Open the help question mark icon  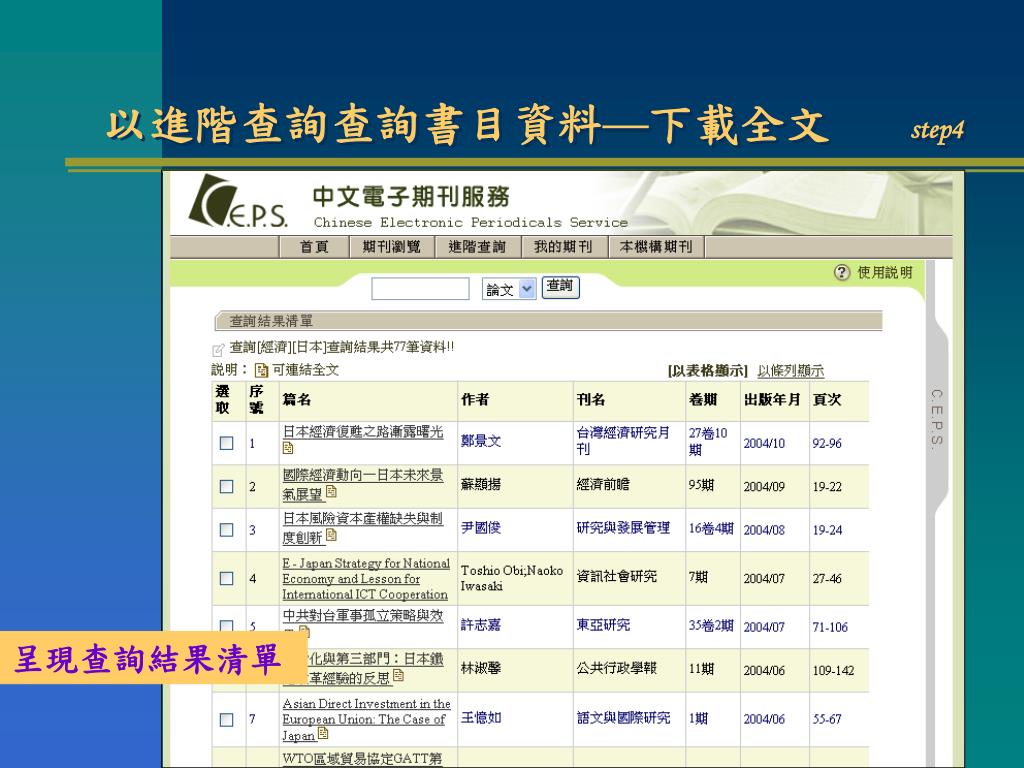click(x=842, y=272)
